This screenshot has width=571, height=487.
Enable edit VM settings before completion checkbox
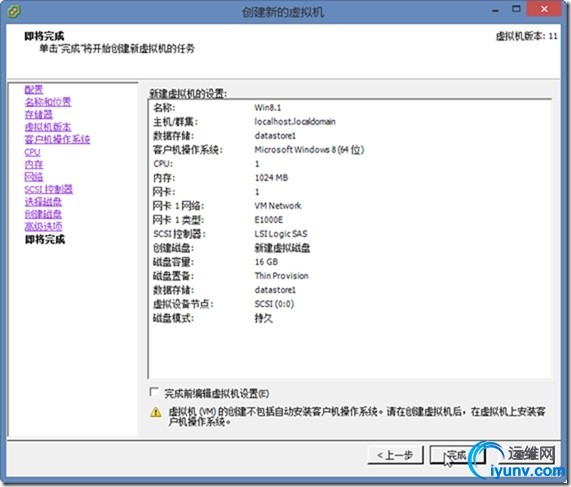coord(154,392)
